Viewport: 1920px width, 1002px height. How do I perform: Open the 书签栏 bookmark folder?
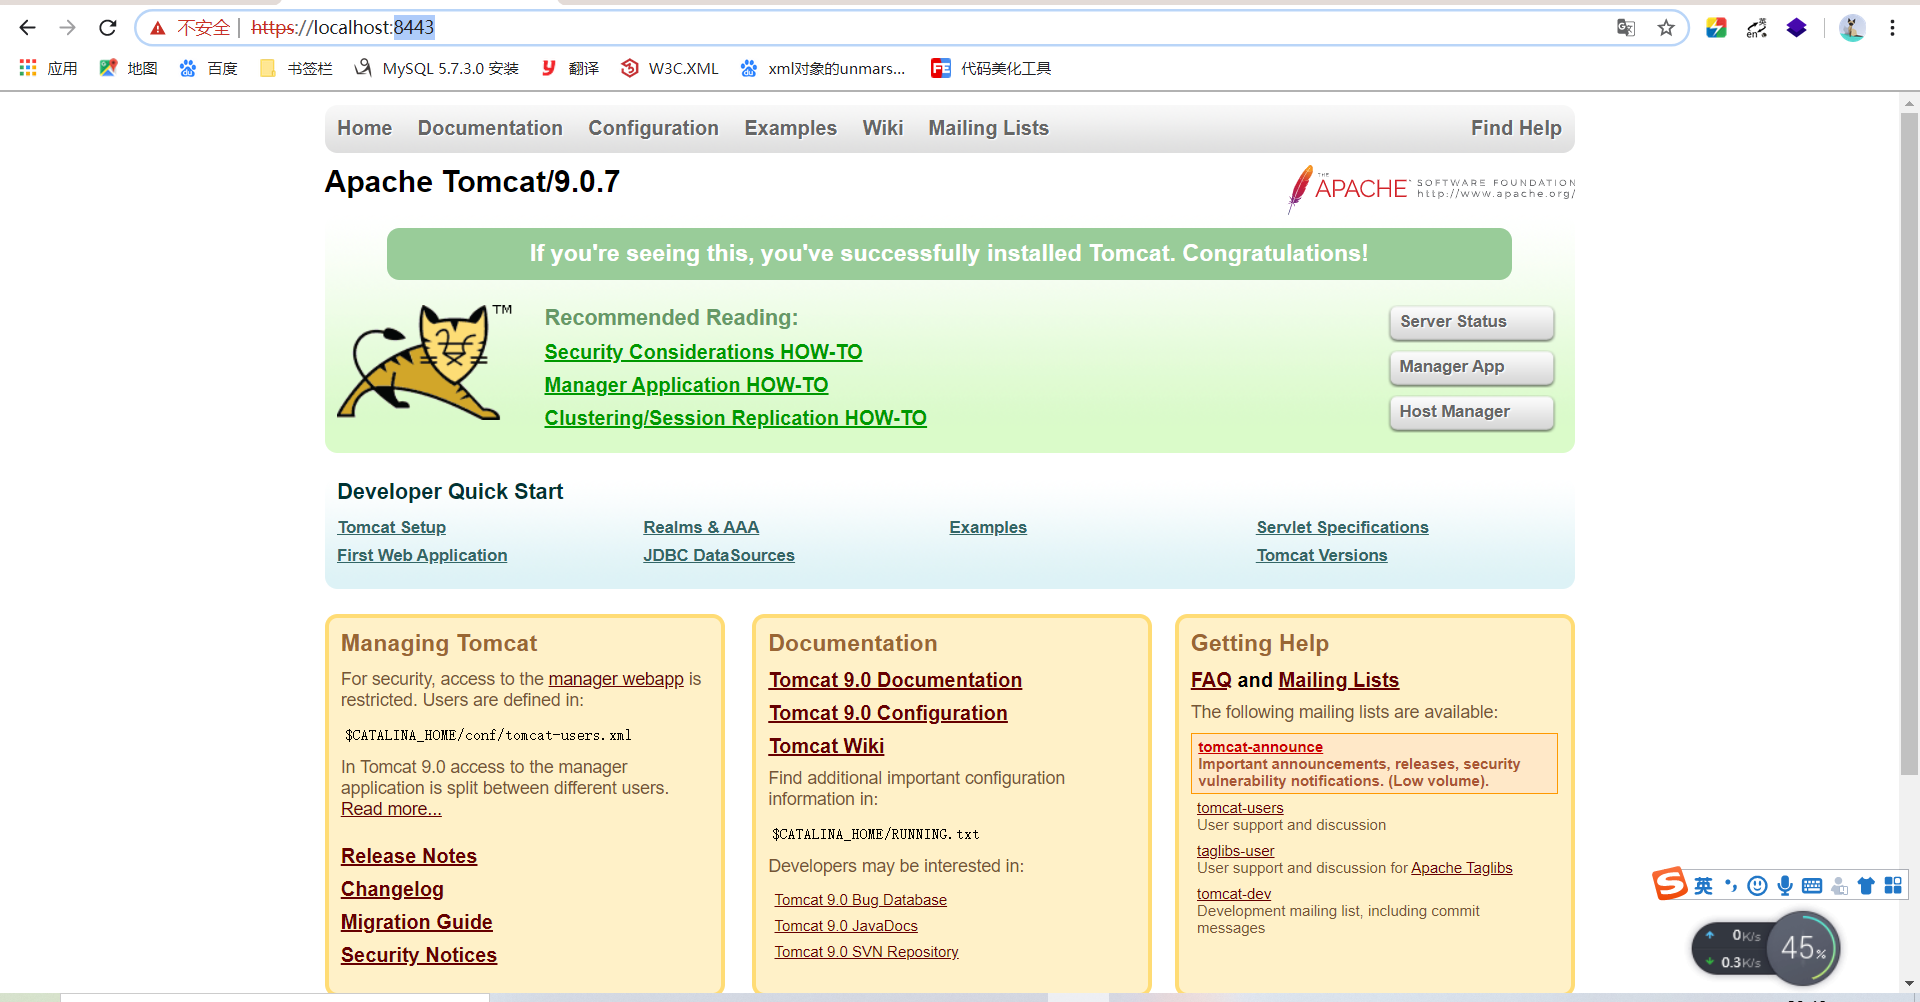coord(295,68)
